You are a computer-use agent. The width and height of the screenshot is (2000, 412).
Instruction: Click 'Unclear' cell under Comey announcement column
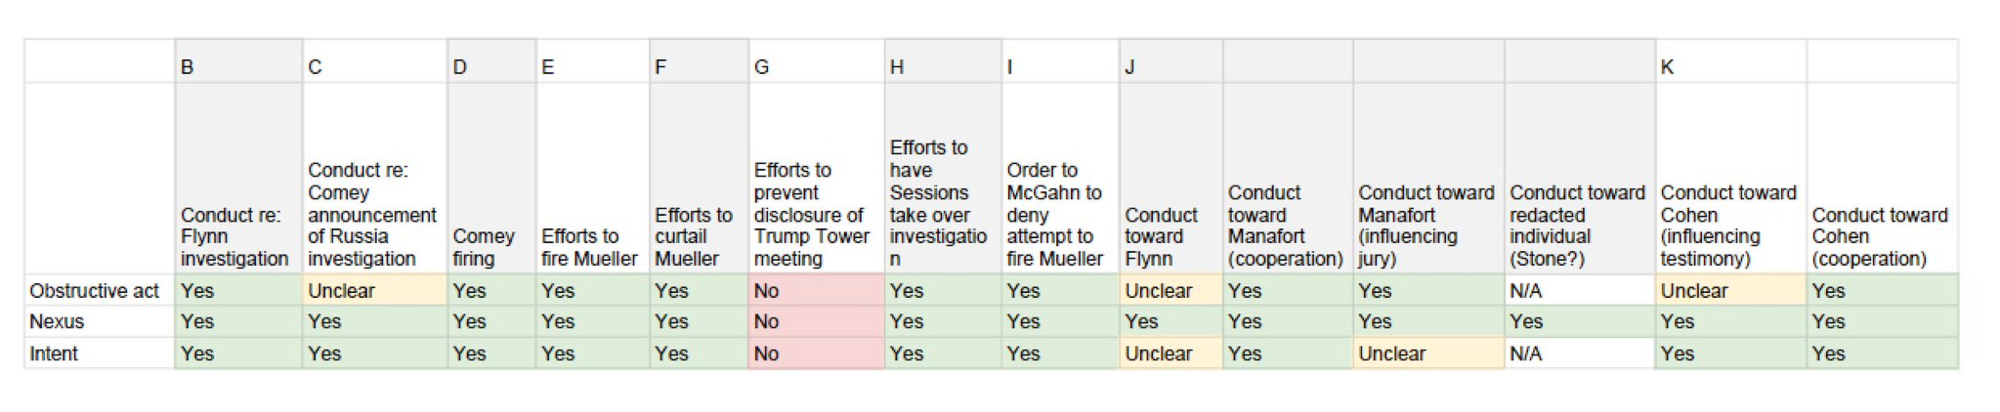point(374,291)
